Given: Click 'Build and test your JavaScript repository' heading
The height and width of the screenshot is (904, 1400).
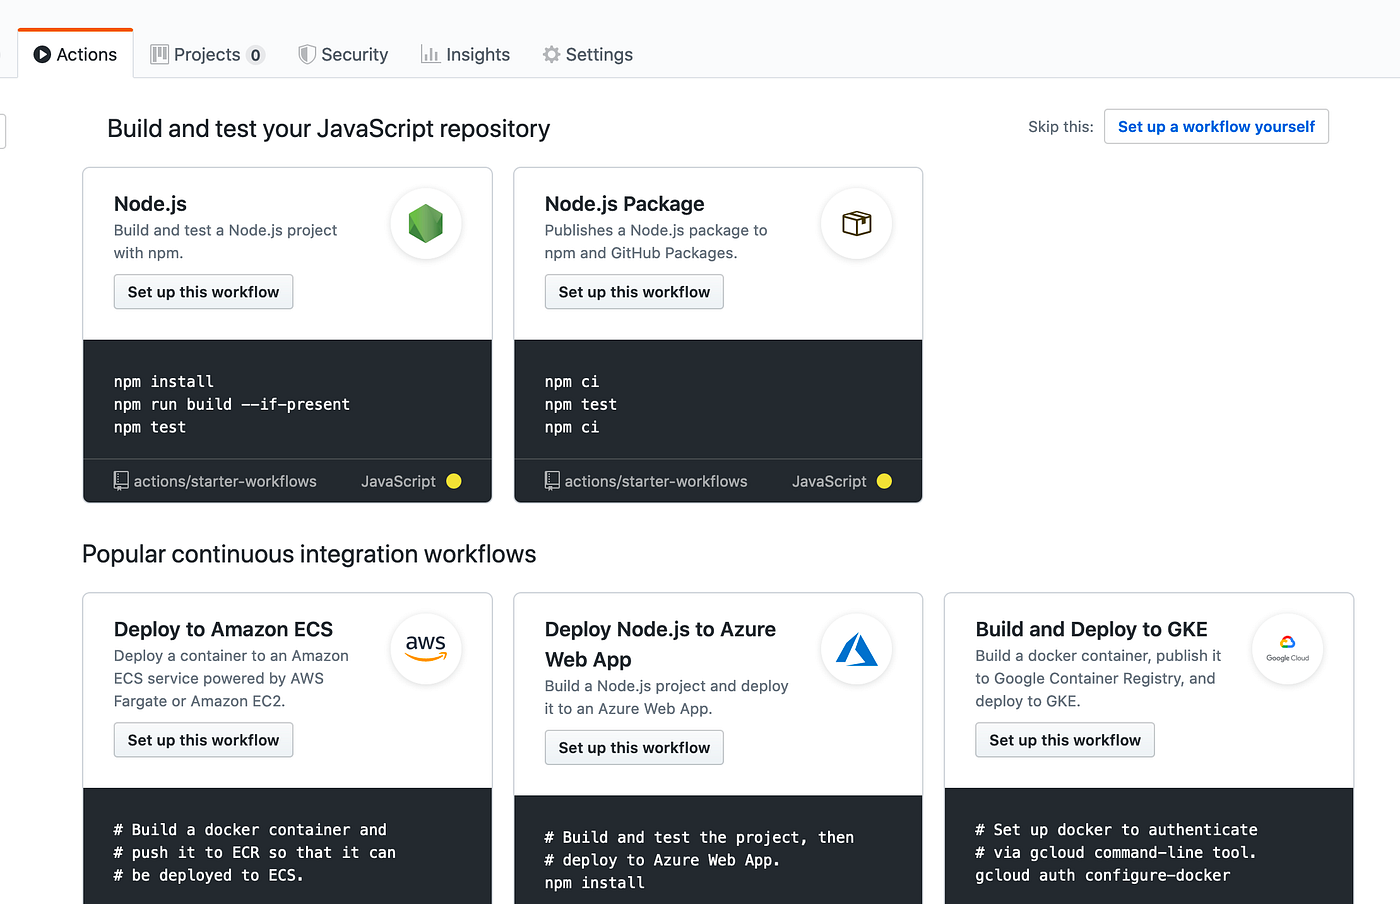Looking at the screenshot, I should pyautogui.click(x=329, y=129).
